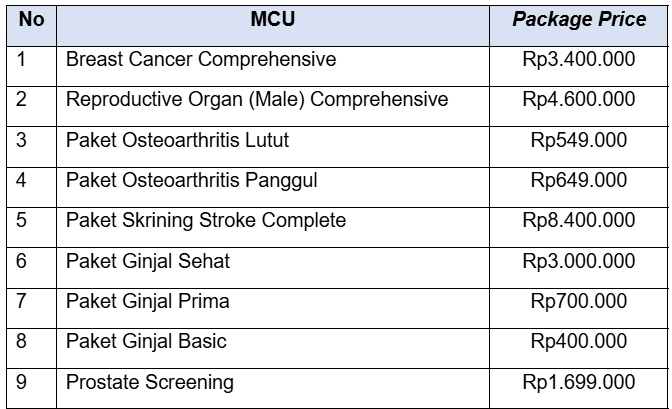Click the Prostate Screening cell
Viewport: 672px width, 409px height.
click(273, 388)
